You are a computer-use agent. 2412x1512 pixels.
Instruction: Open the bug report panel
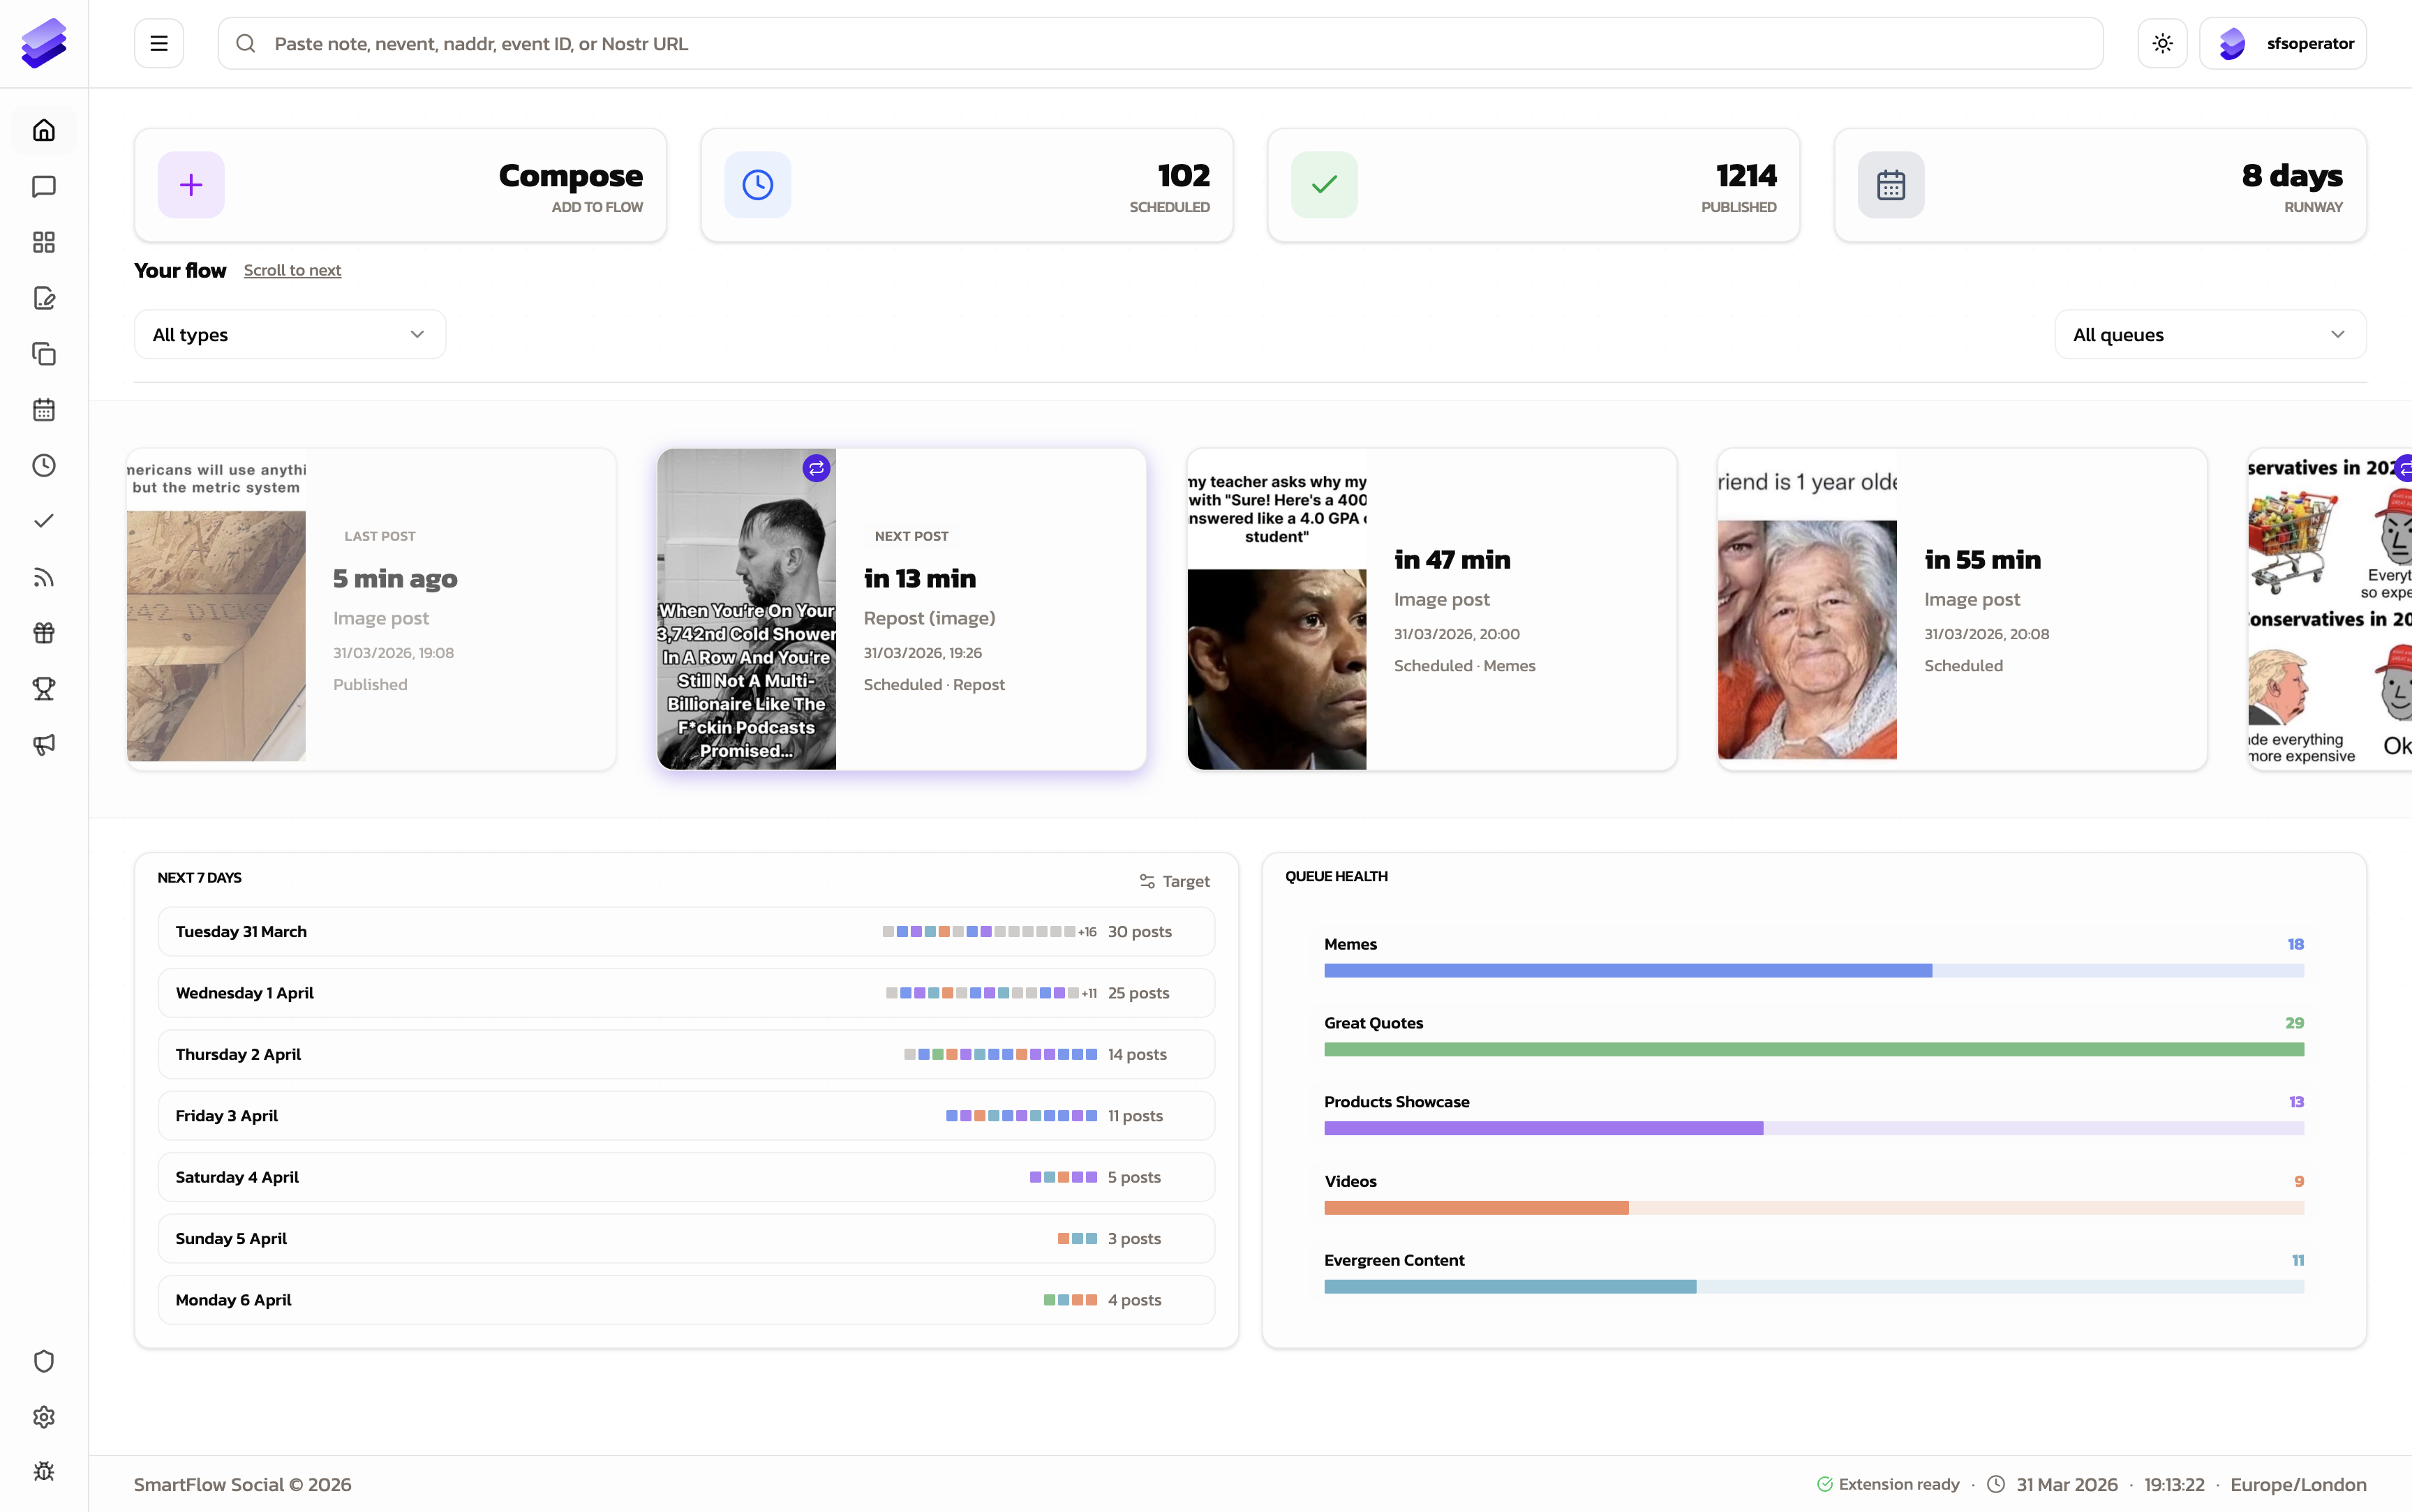click(x=43, y=1471)
